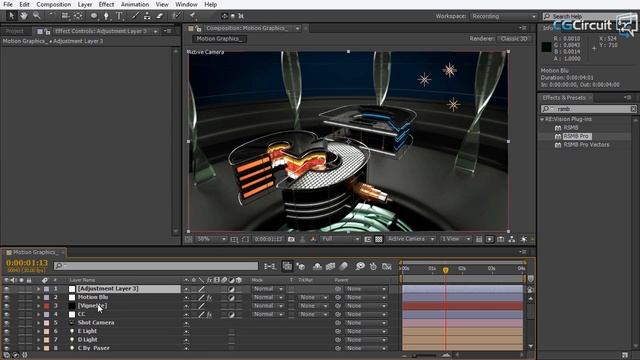This screenshot has height=360, width=640.
Task: Click the Reset Exposure icon
Action: click(524, 239)
